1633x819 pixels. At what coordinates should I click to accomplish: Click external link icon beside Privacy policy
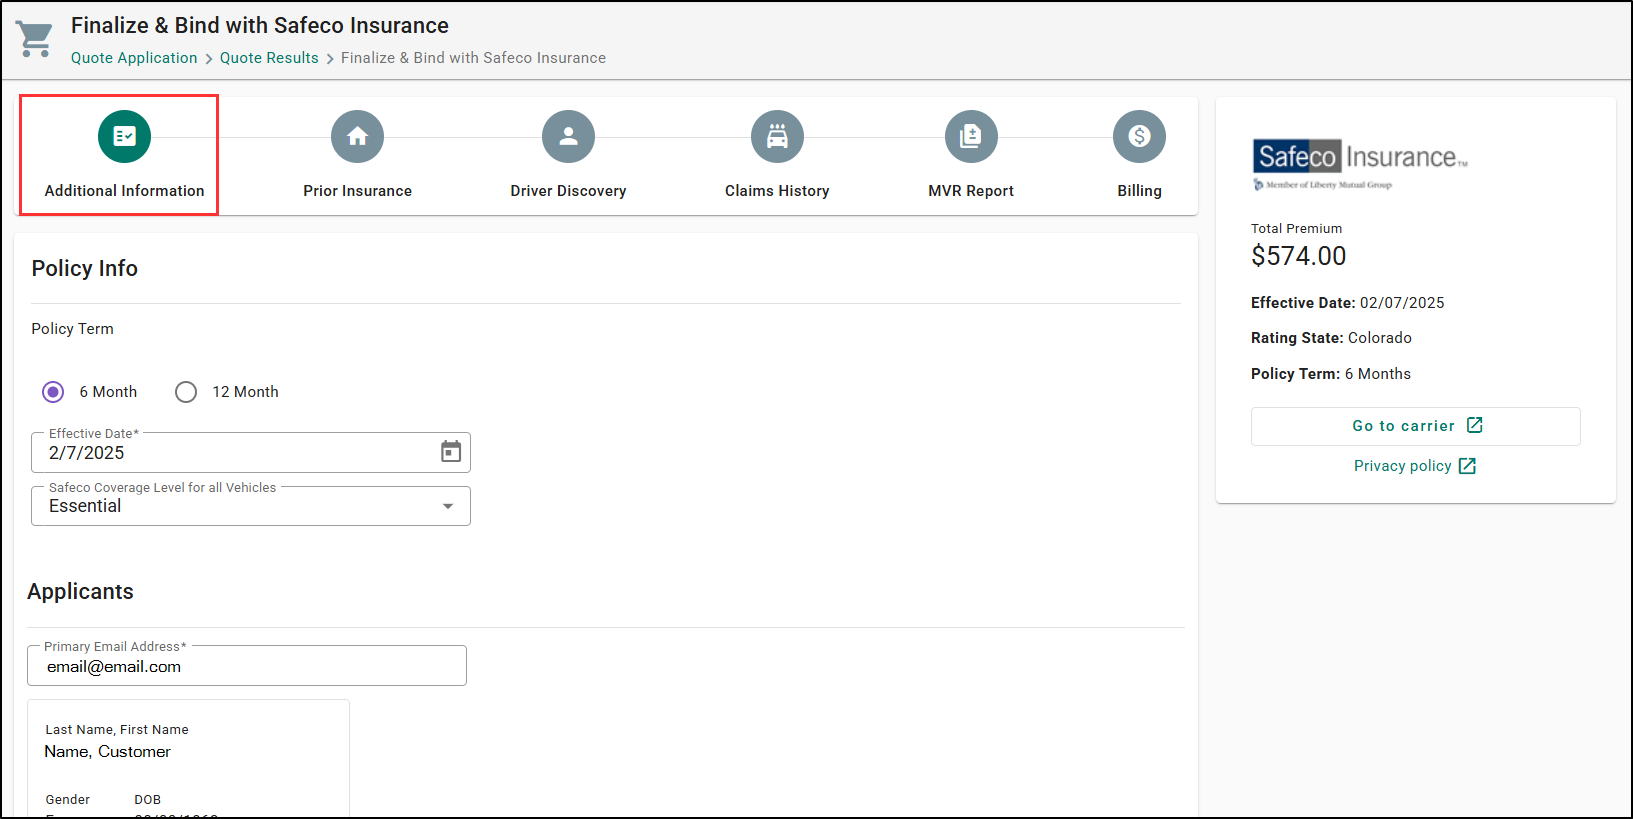pyautogui.click(x=1467, y=466)
